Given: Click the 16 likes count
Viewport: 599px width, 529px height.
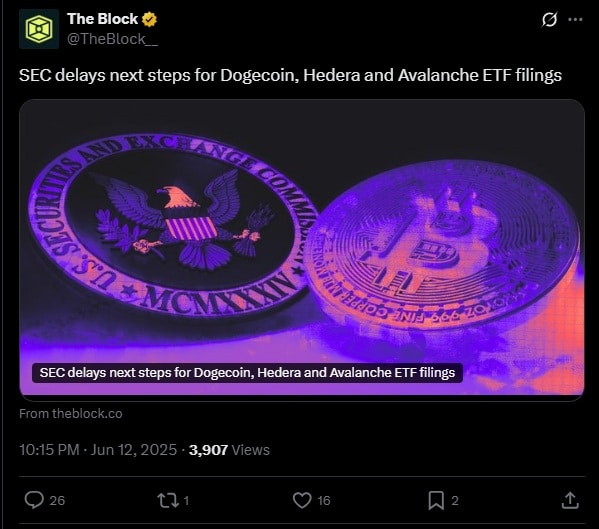Looking at the screenshot, I should pyautogui.click(x=324, y=501).
